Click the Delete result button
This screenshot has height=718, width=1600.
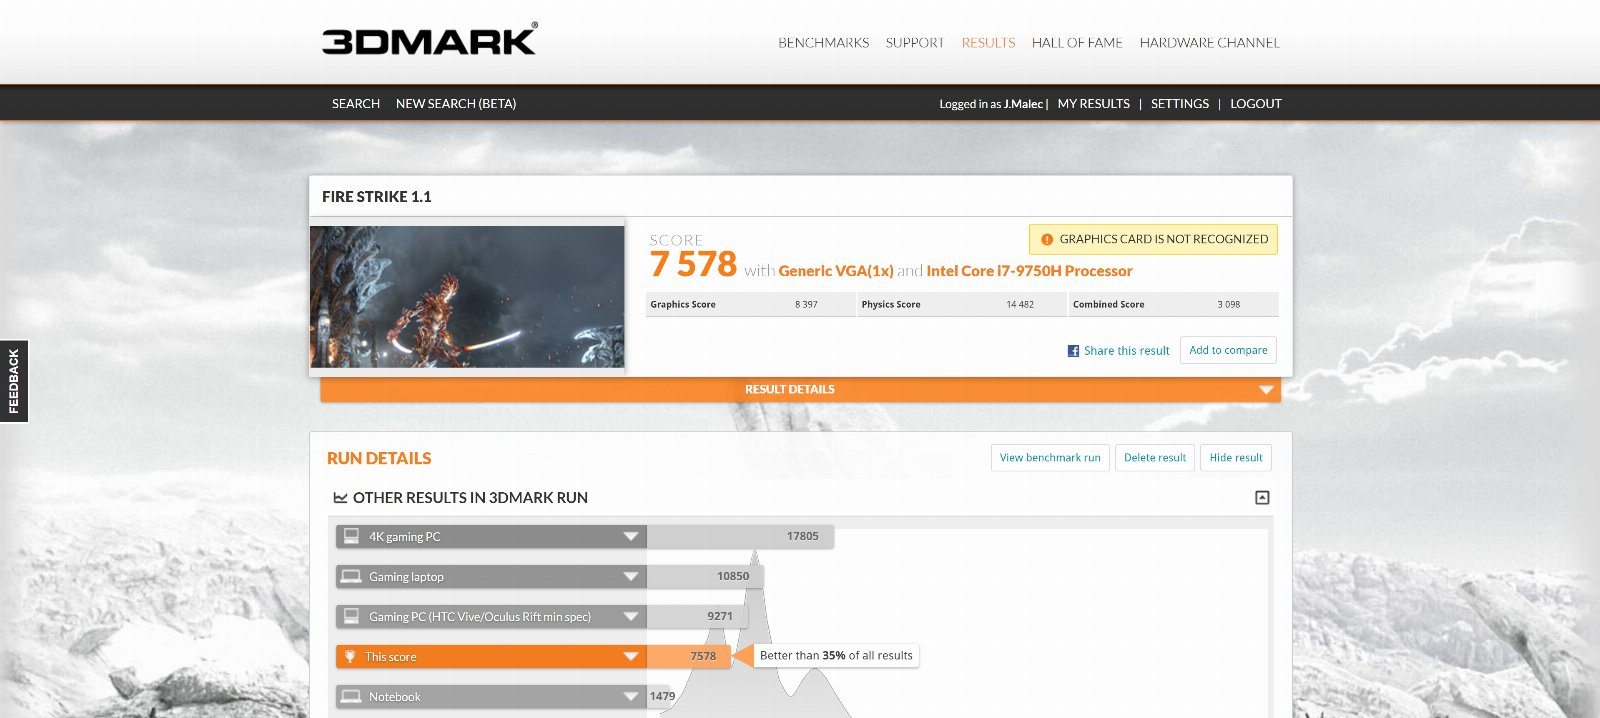pyautogui.click(x=1155, y=458)
